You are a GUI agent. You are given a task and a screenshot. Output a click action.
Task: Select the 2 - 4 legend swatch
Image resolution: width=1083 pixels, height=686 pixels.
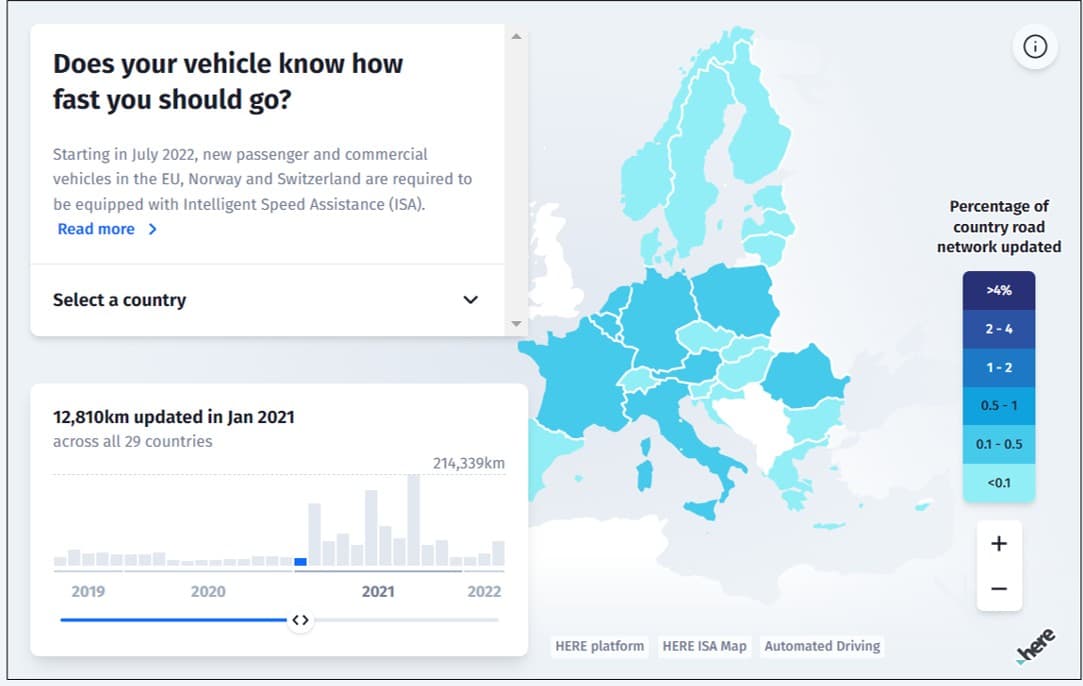pyautogui.click(x=999, y=329)
